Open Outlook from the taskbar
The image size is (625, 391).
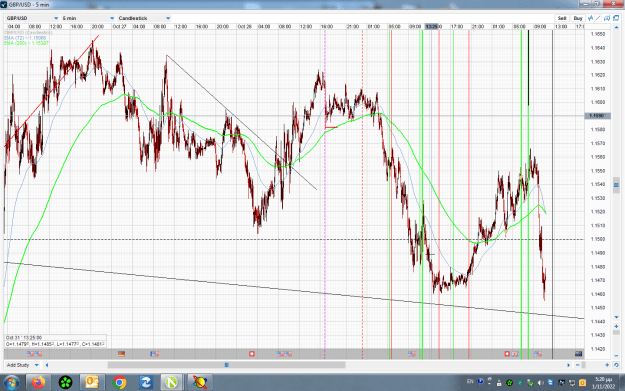[x=92, y=383]
